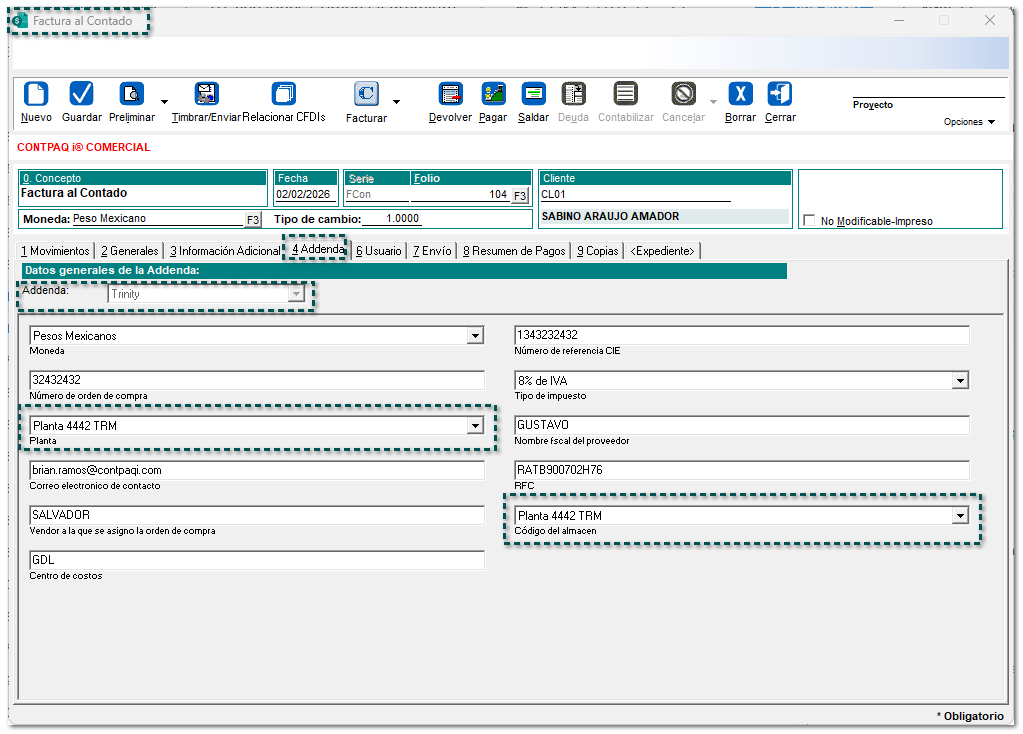1023x734 pixels.
Task: Open the Código del almacen dropdown
Action: tap(960, 516)
